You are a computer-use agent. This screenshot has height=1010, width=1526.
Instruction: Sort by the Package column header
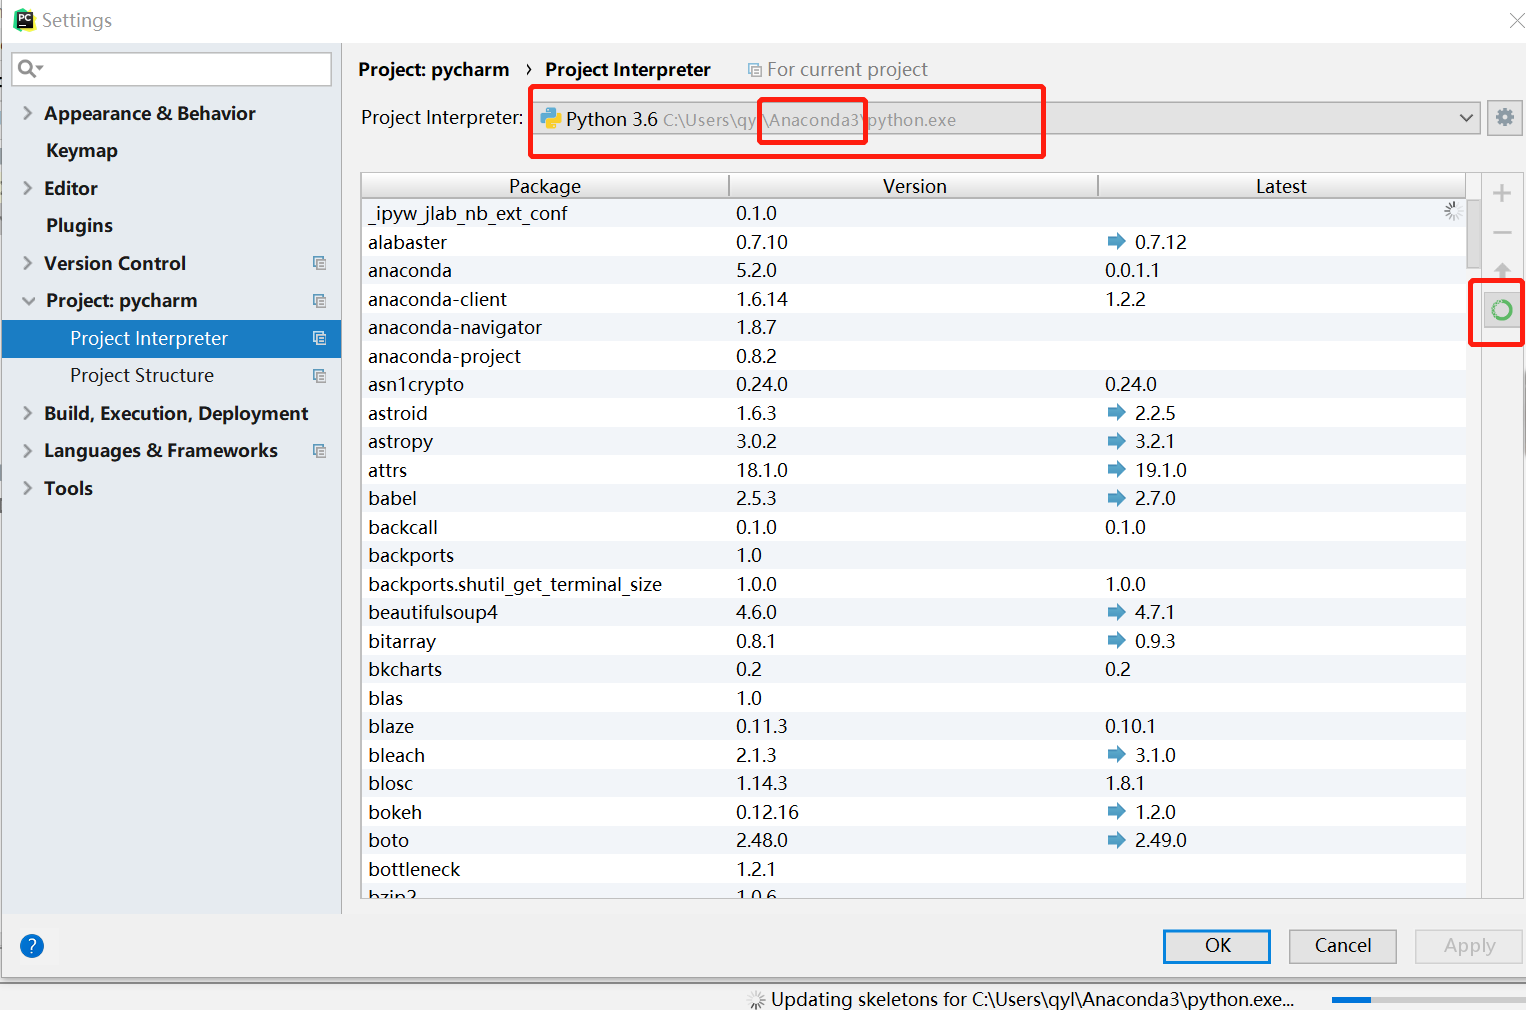pos(545,186)
